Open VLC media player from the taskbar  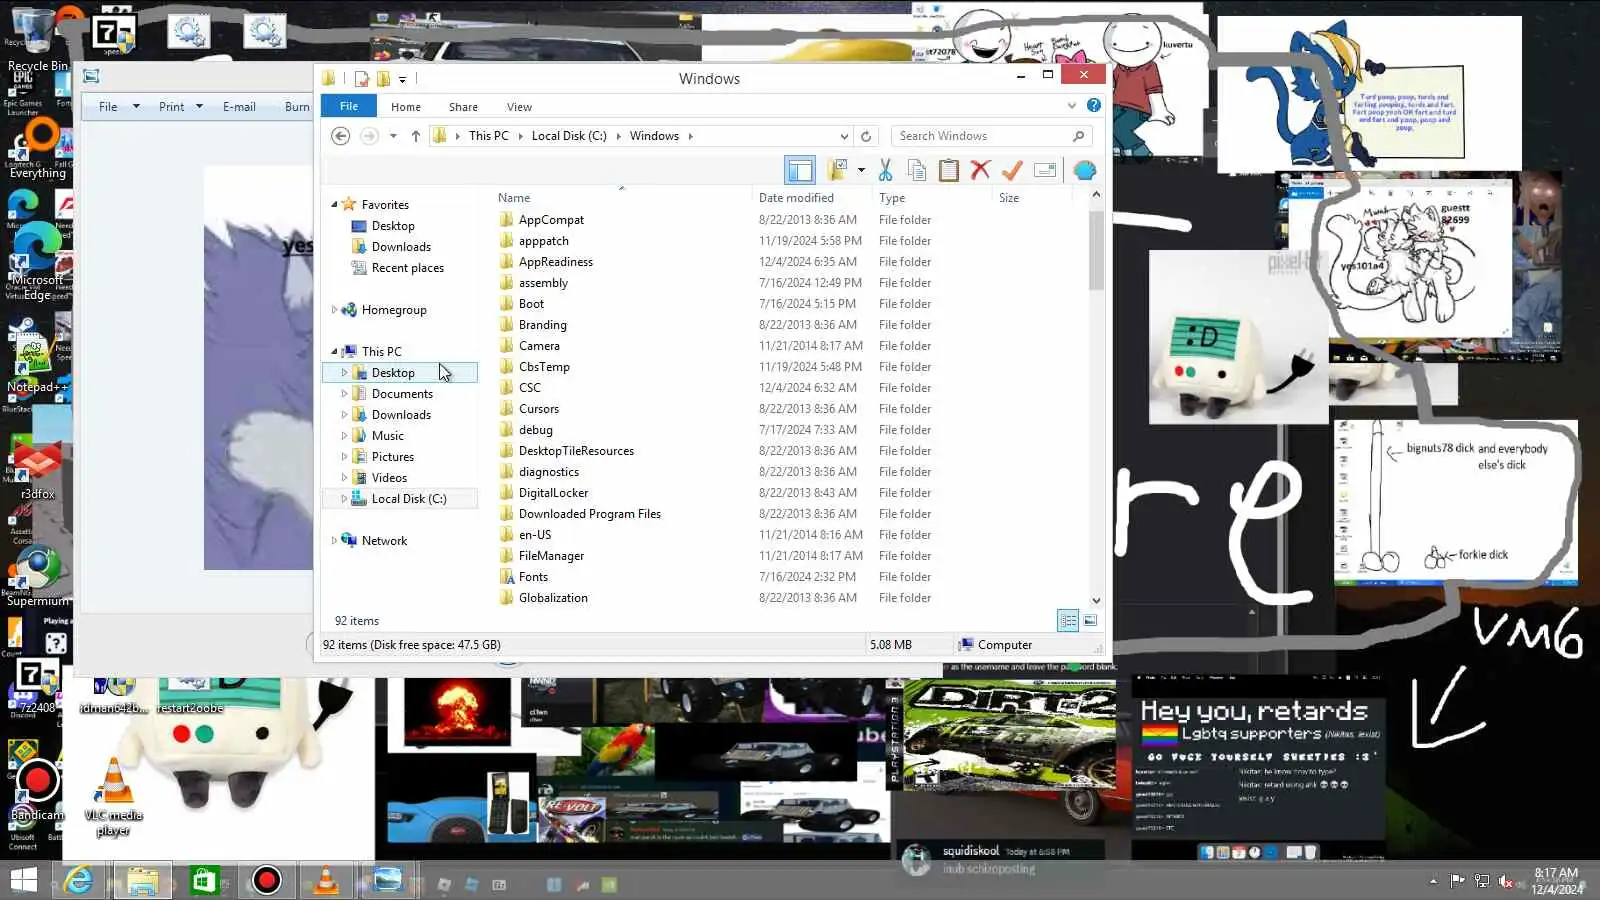click(326, 880)
